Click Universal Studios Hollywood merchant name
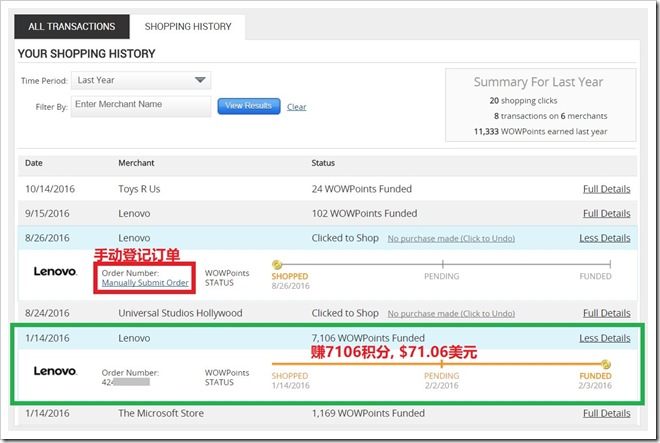Screen dimensions: 660x443 [180, 313]
